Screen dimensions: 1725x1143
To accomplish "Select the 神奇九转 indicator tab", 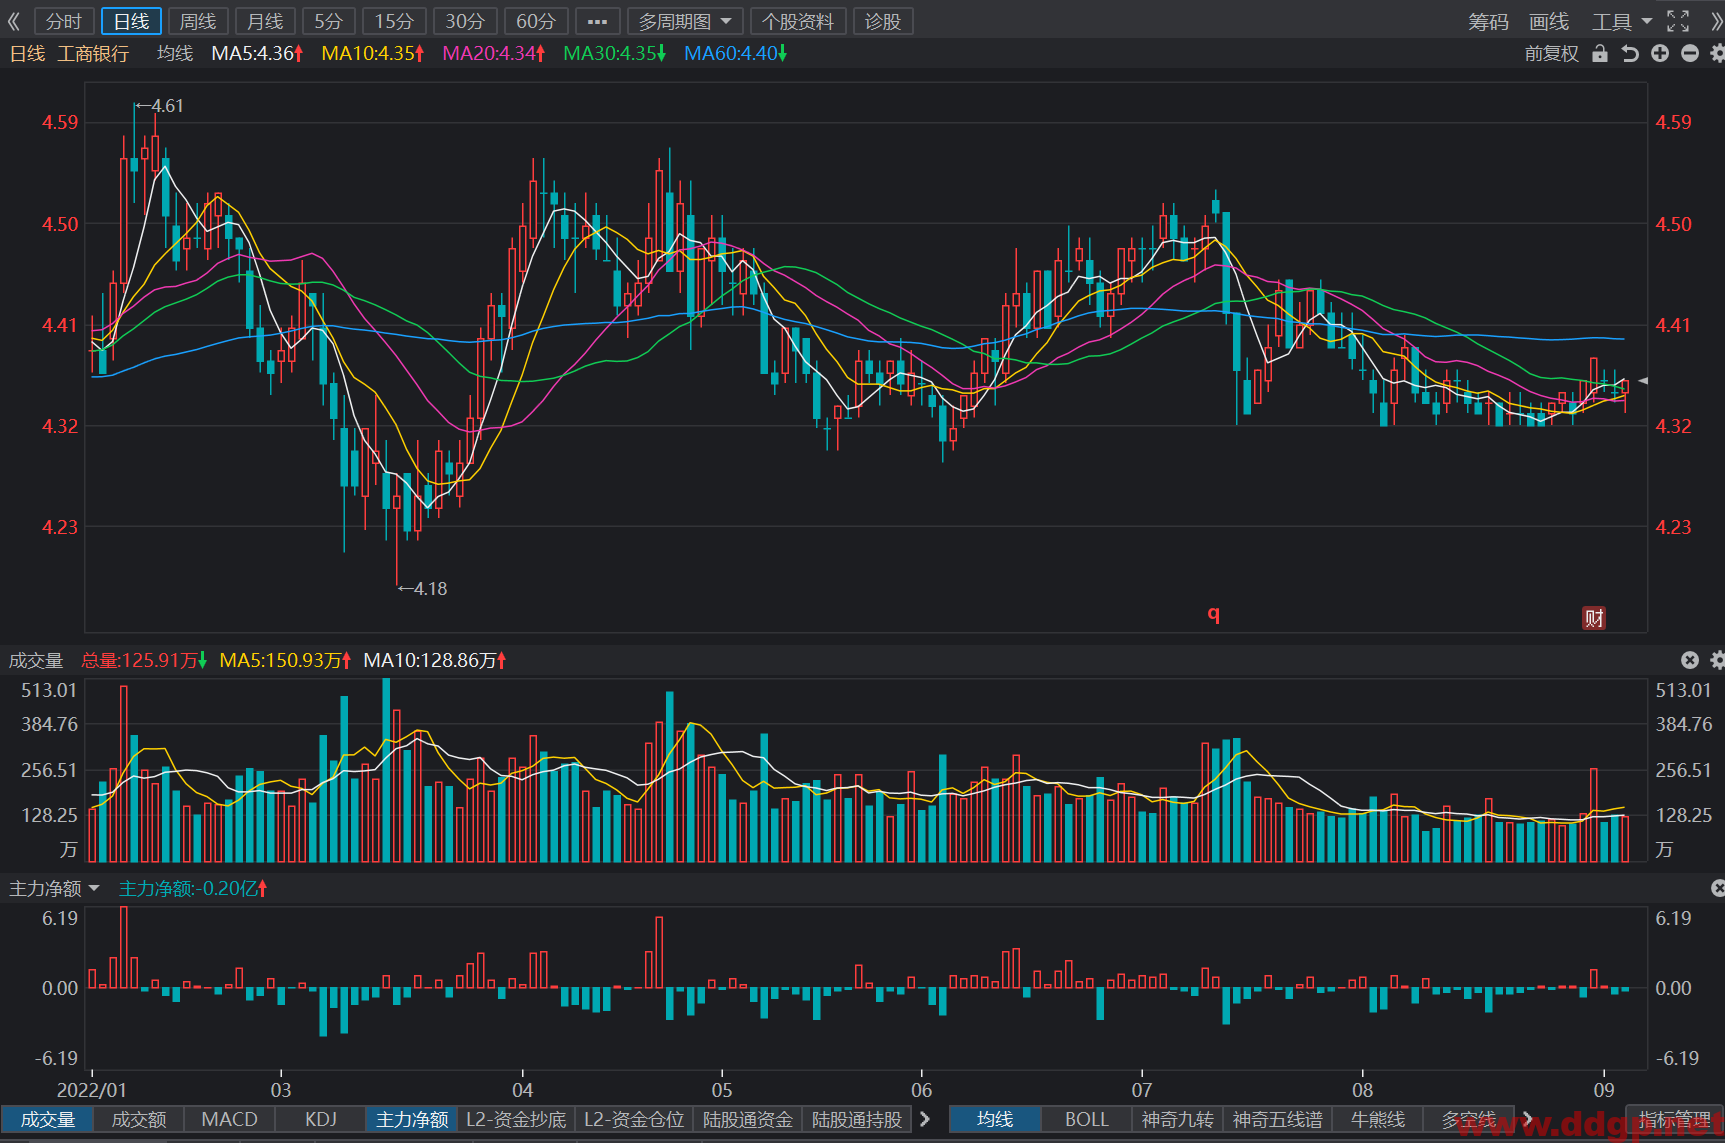I will tap(1178, 1119).
